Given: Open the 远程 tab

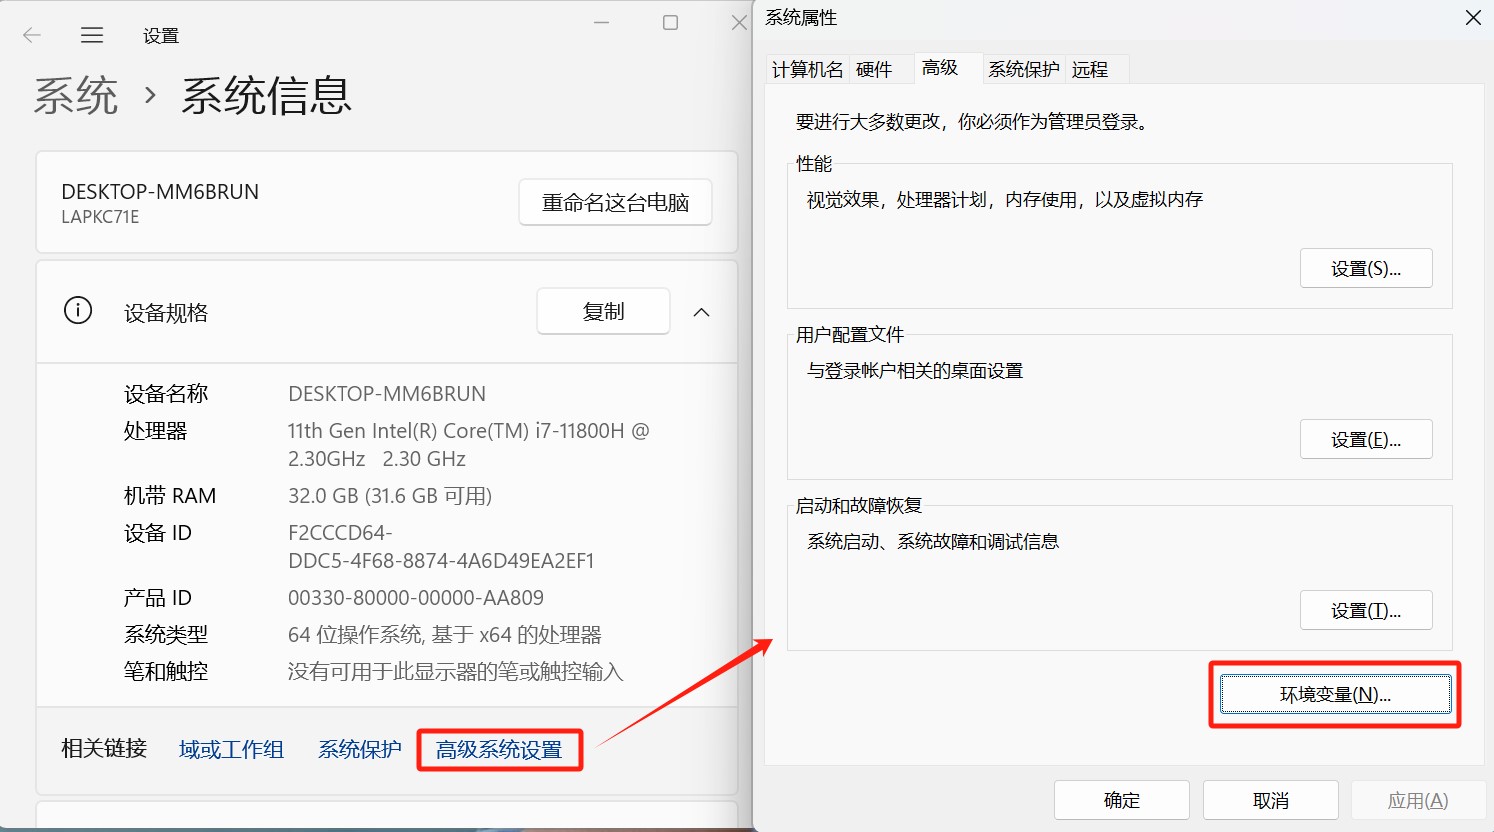Looking at the screenshot, I should [x=1090, y=69].
